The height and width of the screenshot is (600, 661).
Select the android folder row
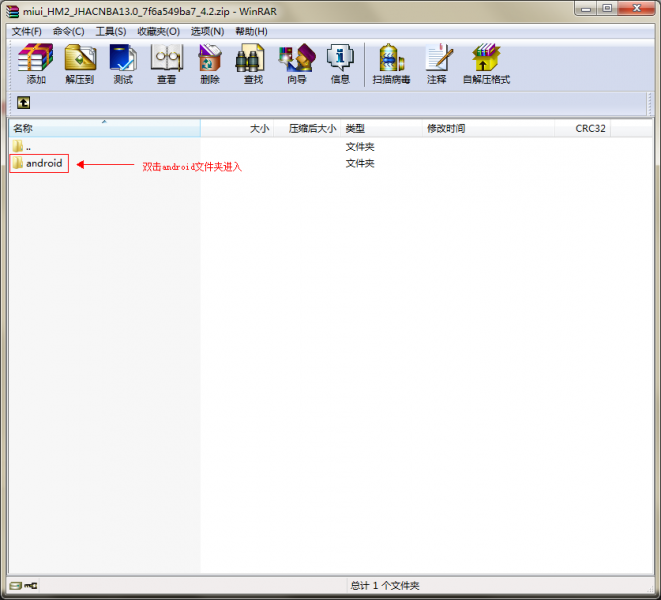click(x=39, y=163)
